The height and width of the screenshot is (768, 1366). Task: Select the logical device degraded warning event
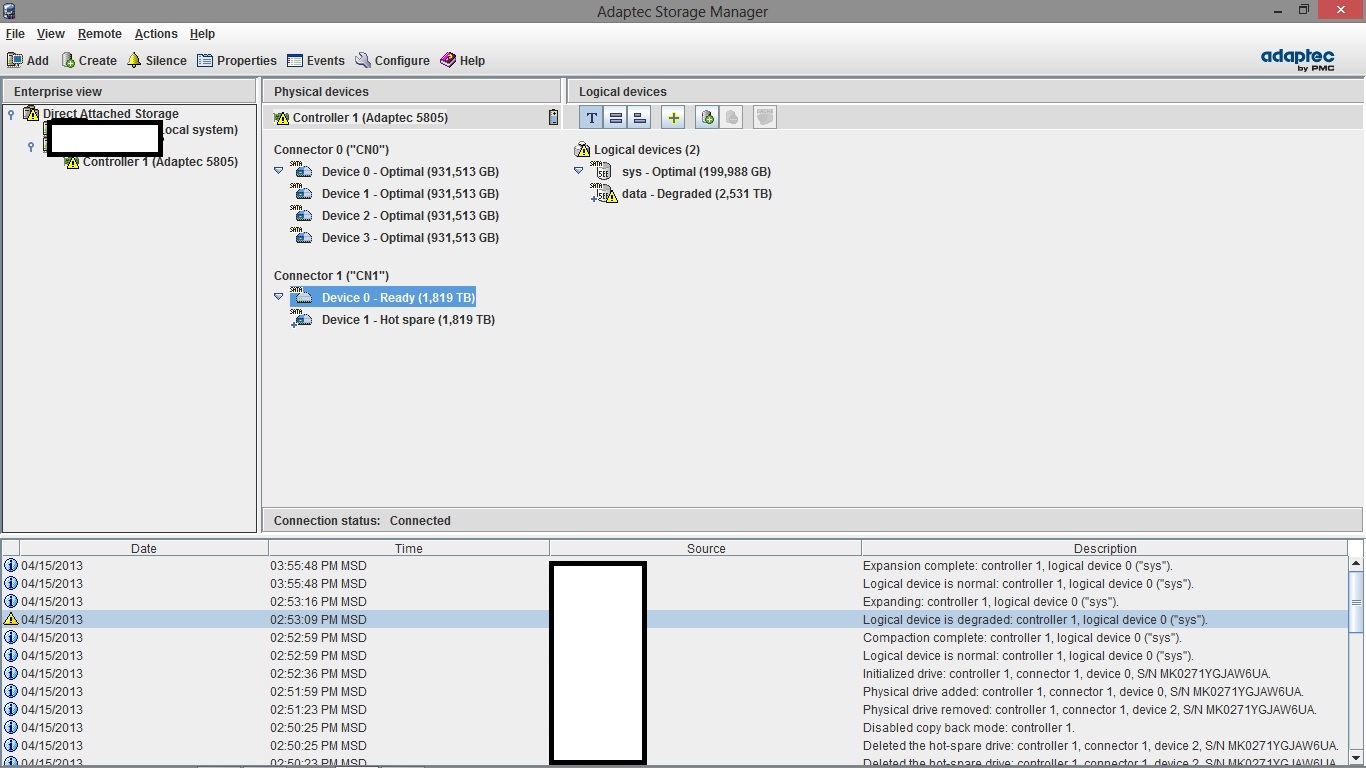(1034, 620)
